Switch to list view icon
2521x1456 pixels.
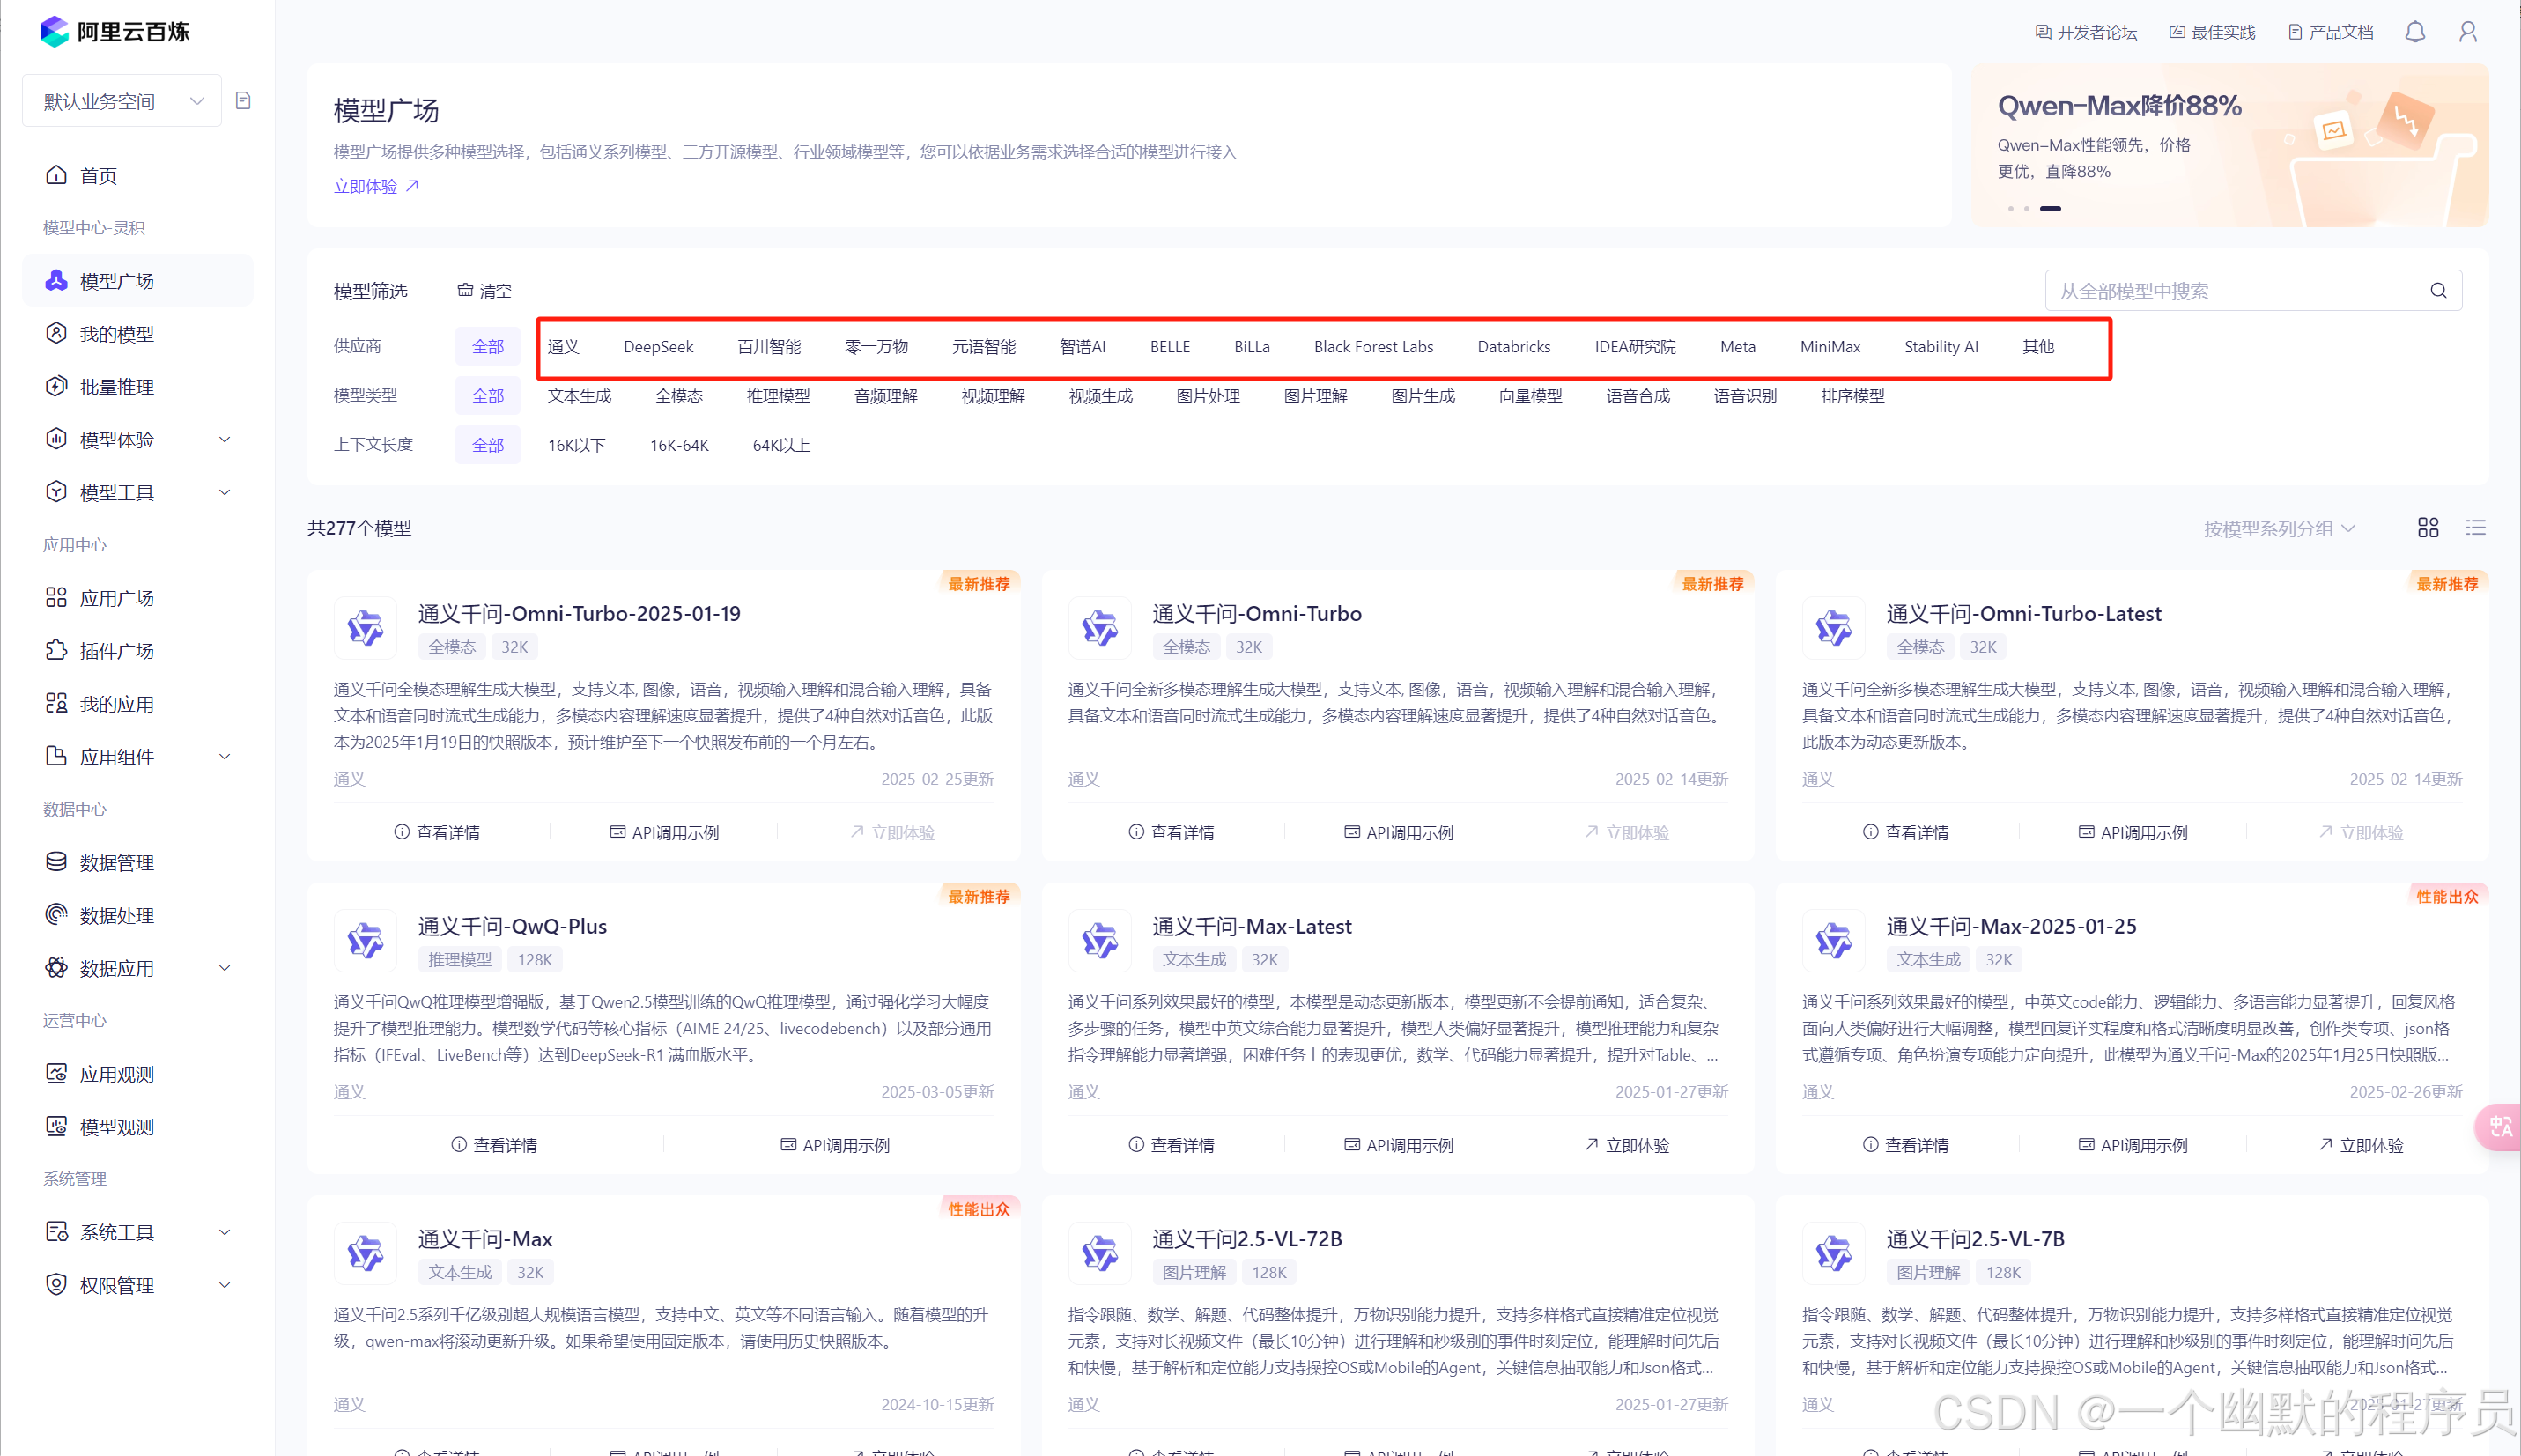point(2475,528)
